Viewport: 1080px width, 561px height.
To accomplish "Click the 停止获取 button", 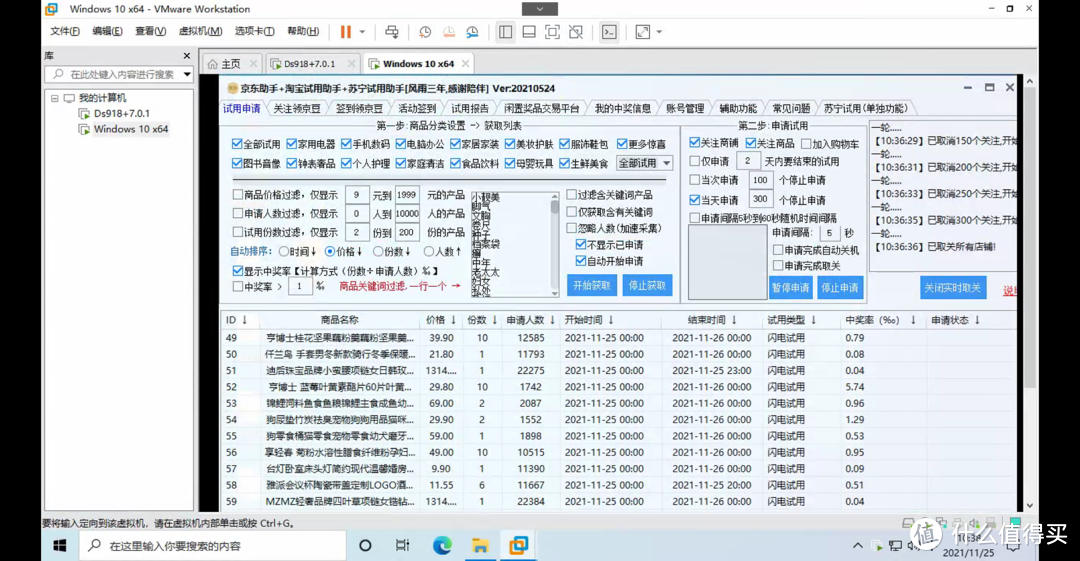I will pos(647,285).
